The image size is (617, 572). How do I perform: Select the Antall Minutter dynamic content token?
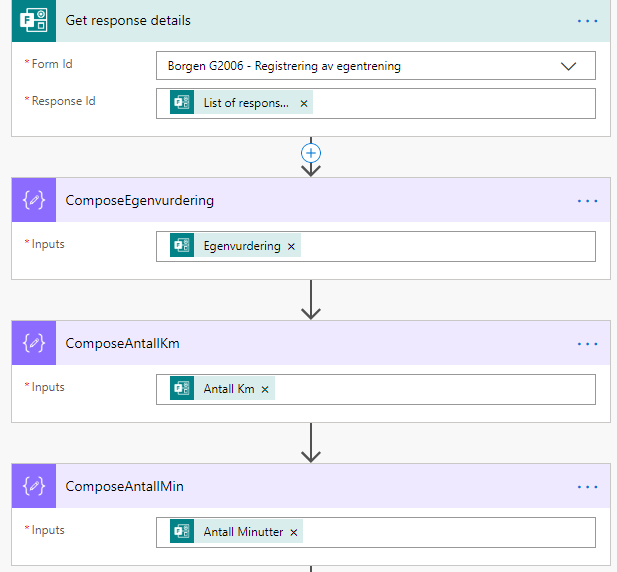click(x=243, y=532)
